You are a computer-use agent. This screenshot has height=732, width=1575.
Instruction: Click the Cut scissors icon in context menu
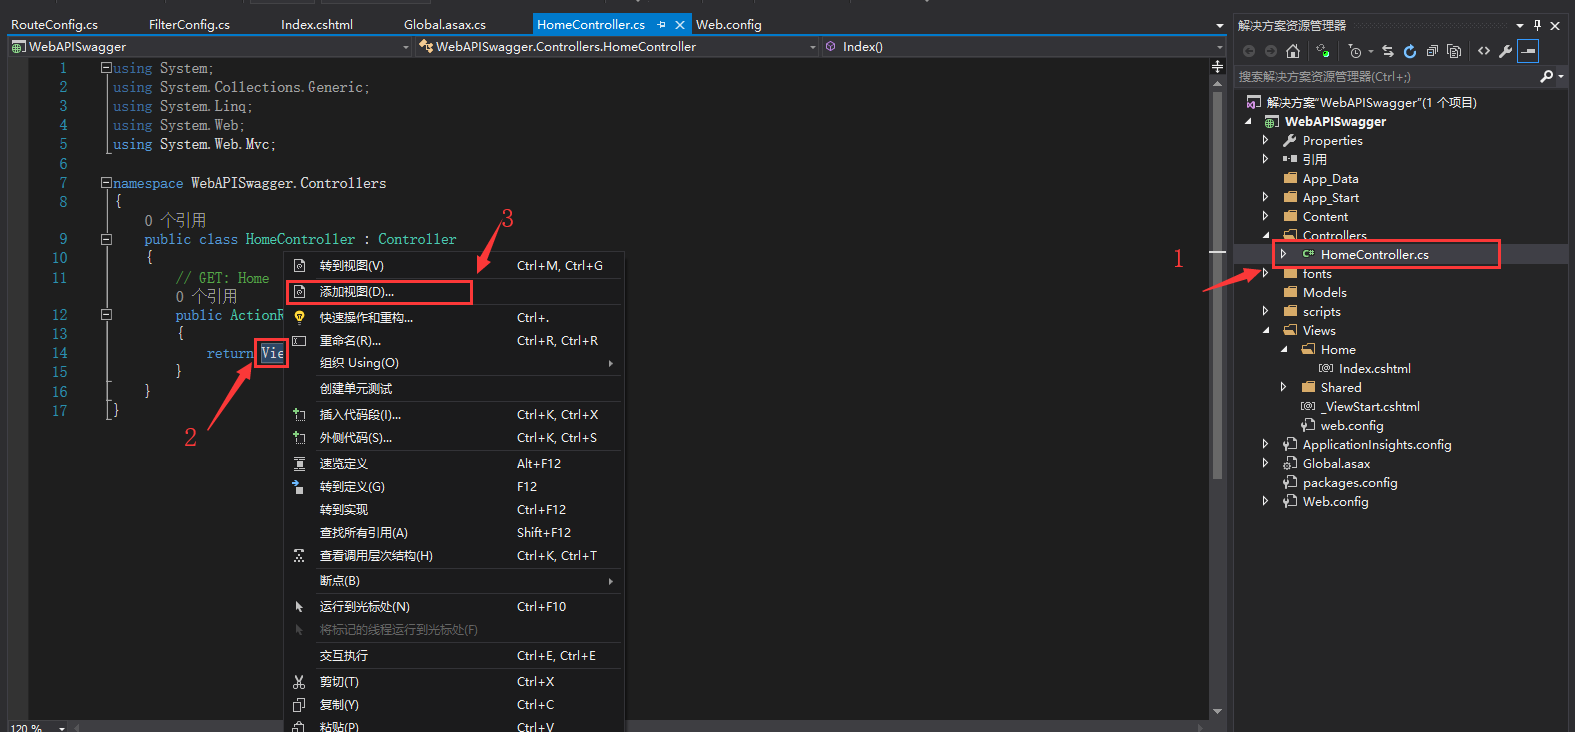click(299, 682)
